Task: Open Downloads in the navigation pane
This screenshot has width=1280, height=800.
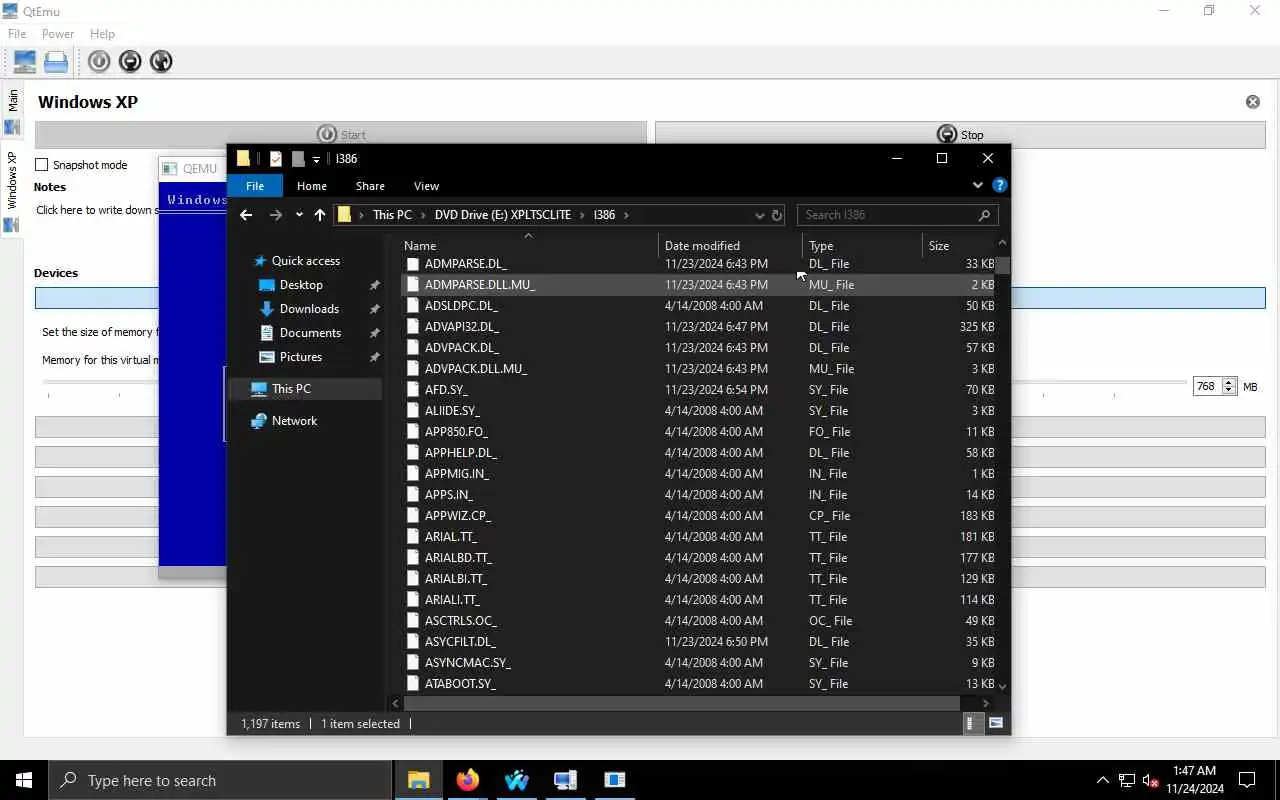Action: coord(309,309)
